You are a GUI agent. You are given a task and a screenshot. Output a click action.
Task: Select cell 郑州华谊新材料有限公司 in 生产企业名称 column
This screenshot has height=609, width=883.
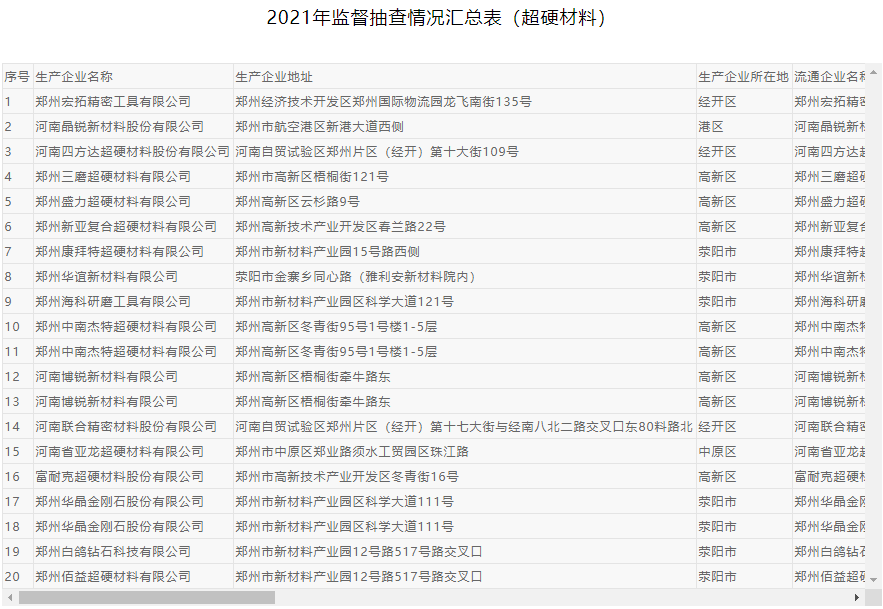[x=133, y=277]
